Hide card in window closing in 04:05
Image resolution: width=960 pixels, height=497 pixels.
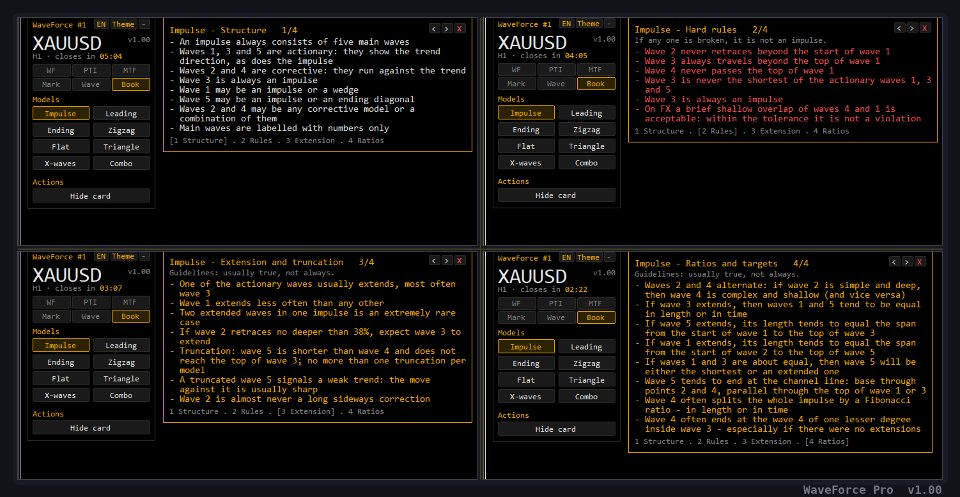(557, 195)
